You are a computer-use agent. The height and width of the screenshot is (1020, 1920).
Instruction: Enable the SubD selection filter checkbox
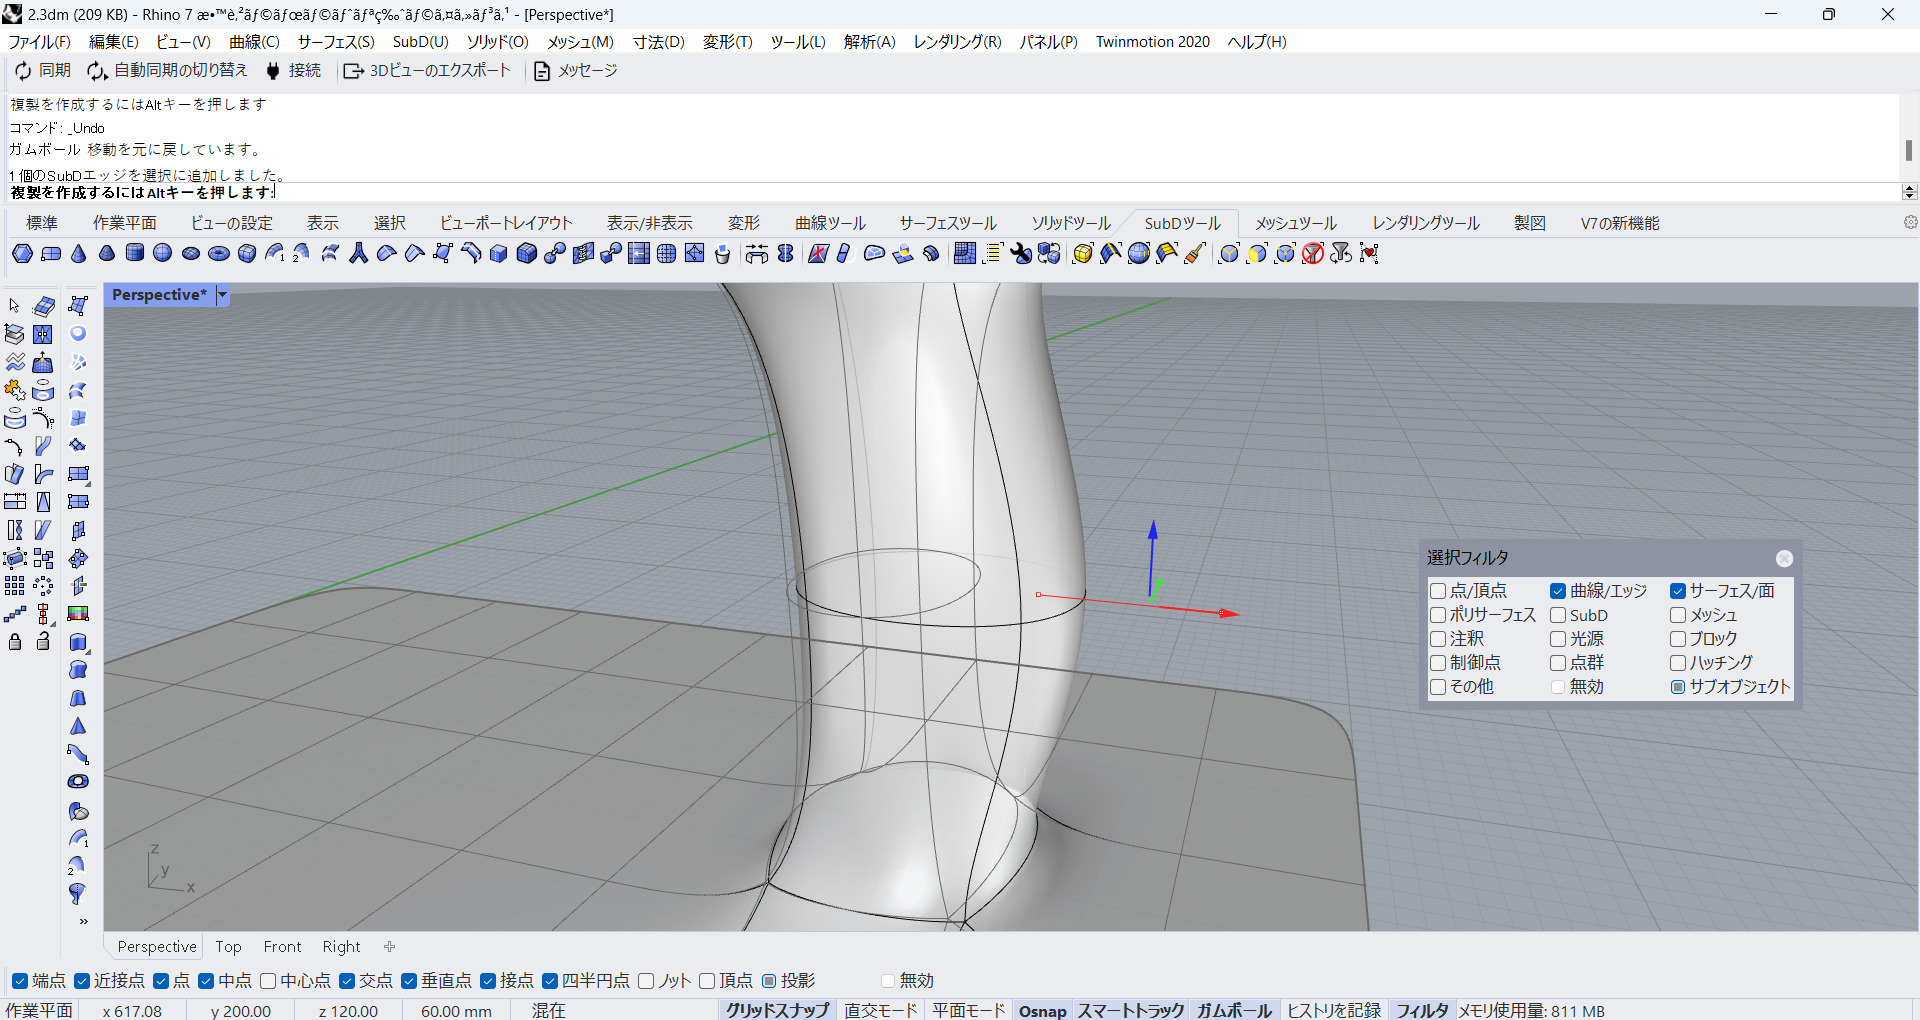pyautogui.click(x=1558, y=615)
